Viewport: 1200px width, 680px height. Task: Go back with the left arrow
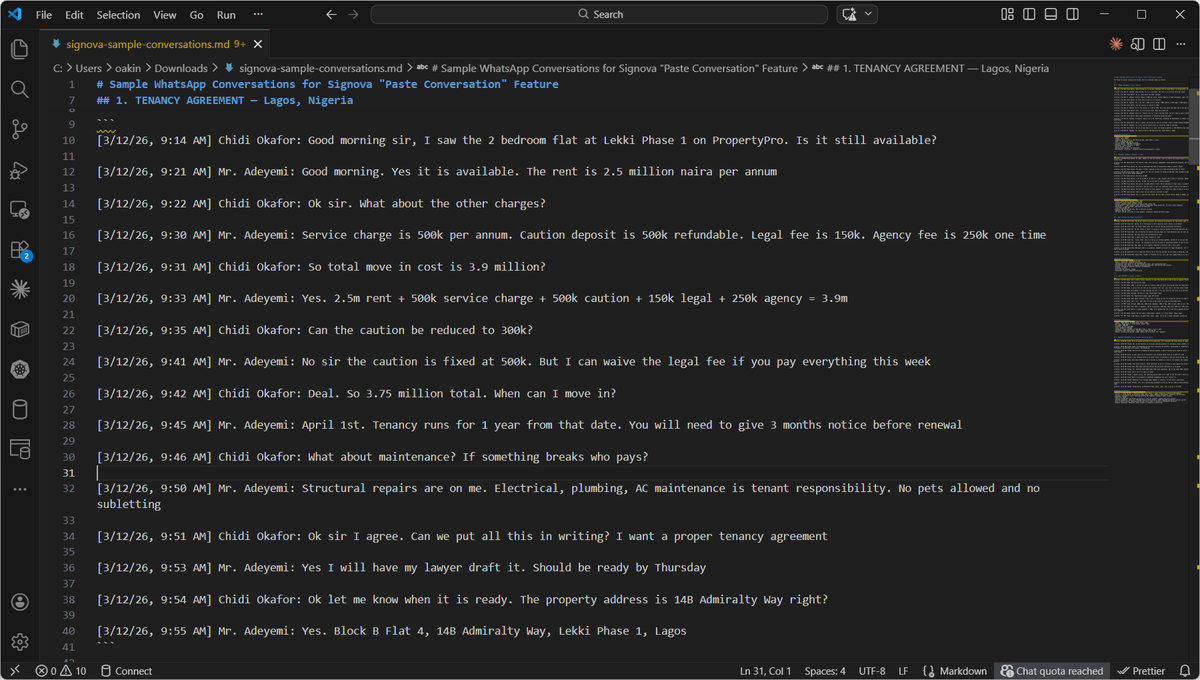332,14
